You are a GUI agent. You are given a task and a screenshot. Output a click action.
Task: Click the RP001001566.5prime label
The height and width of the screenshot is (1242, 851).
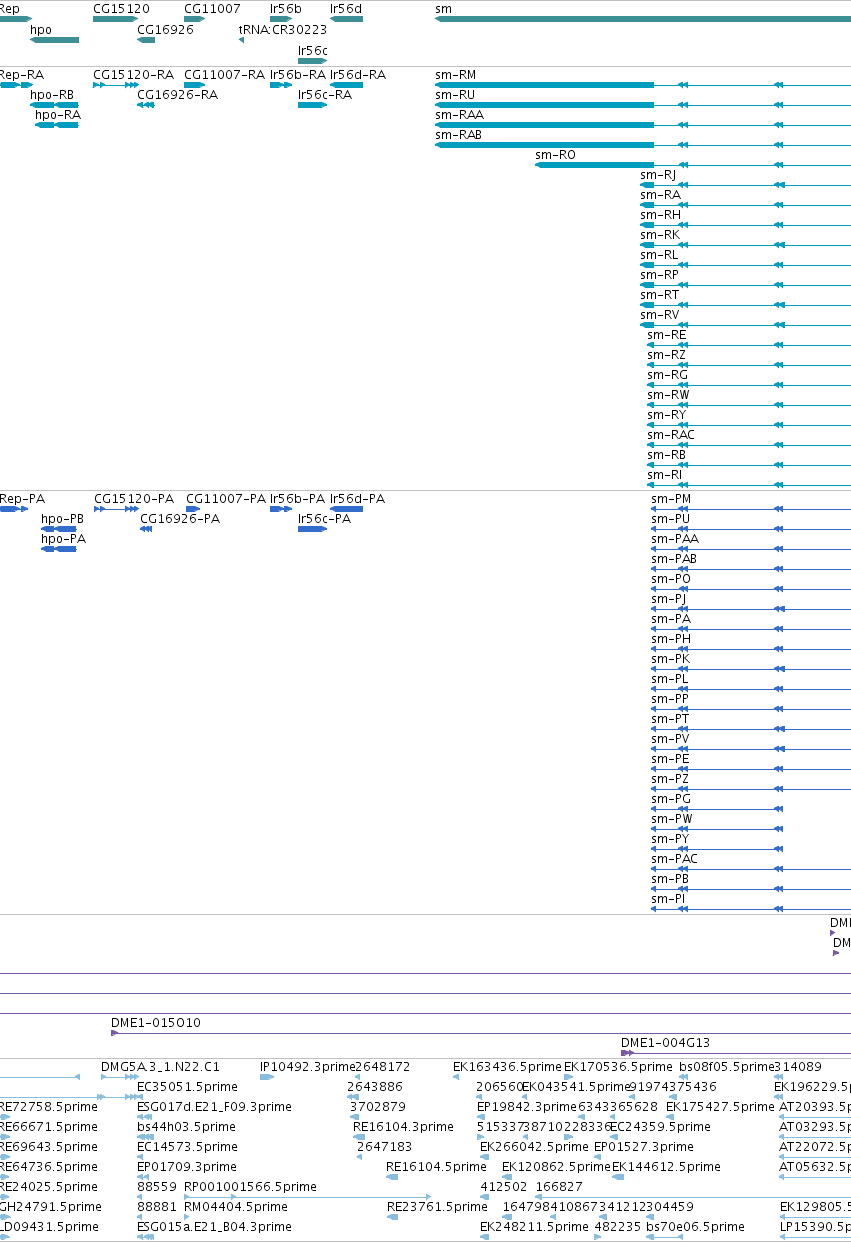pos(250,1187)
